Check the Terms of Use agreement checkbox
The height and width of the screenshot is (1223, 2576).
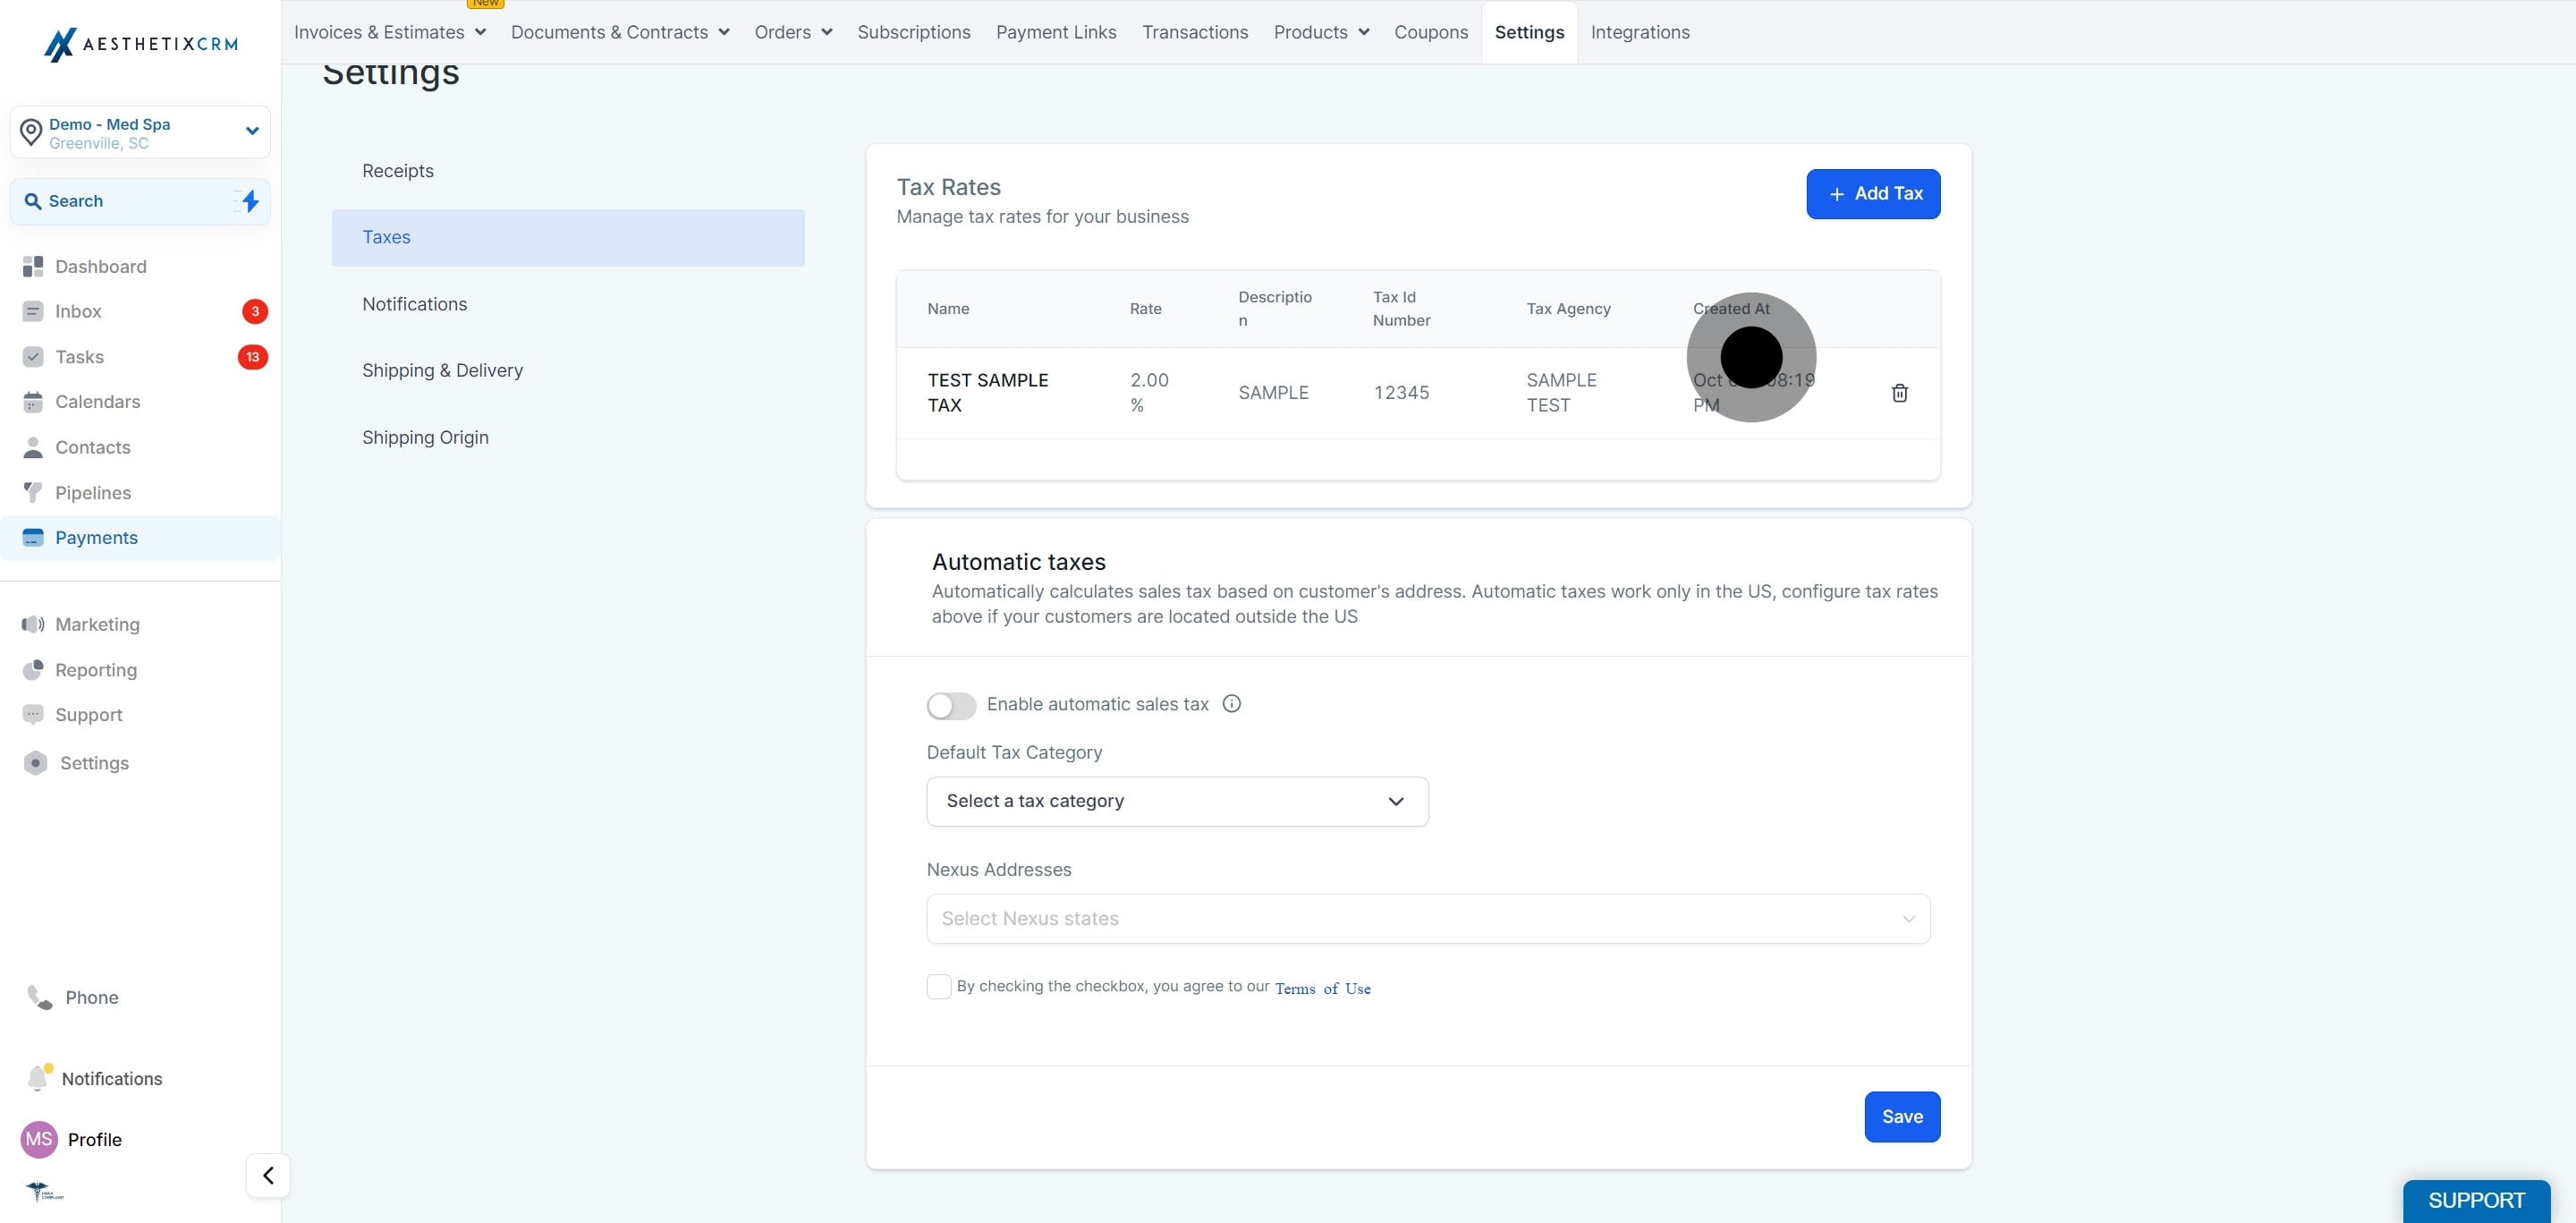(938, 987)
